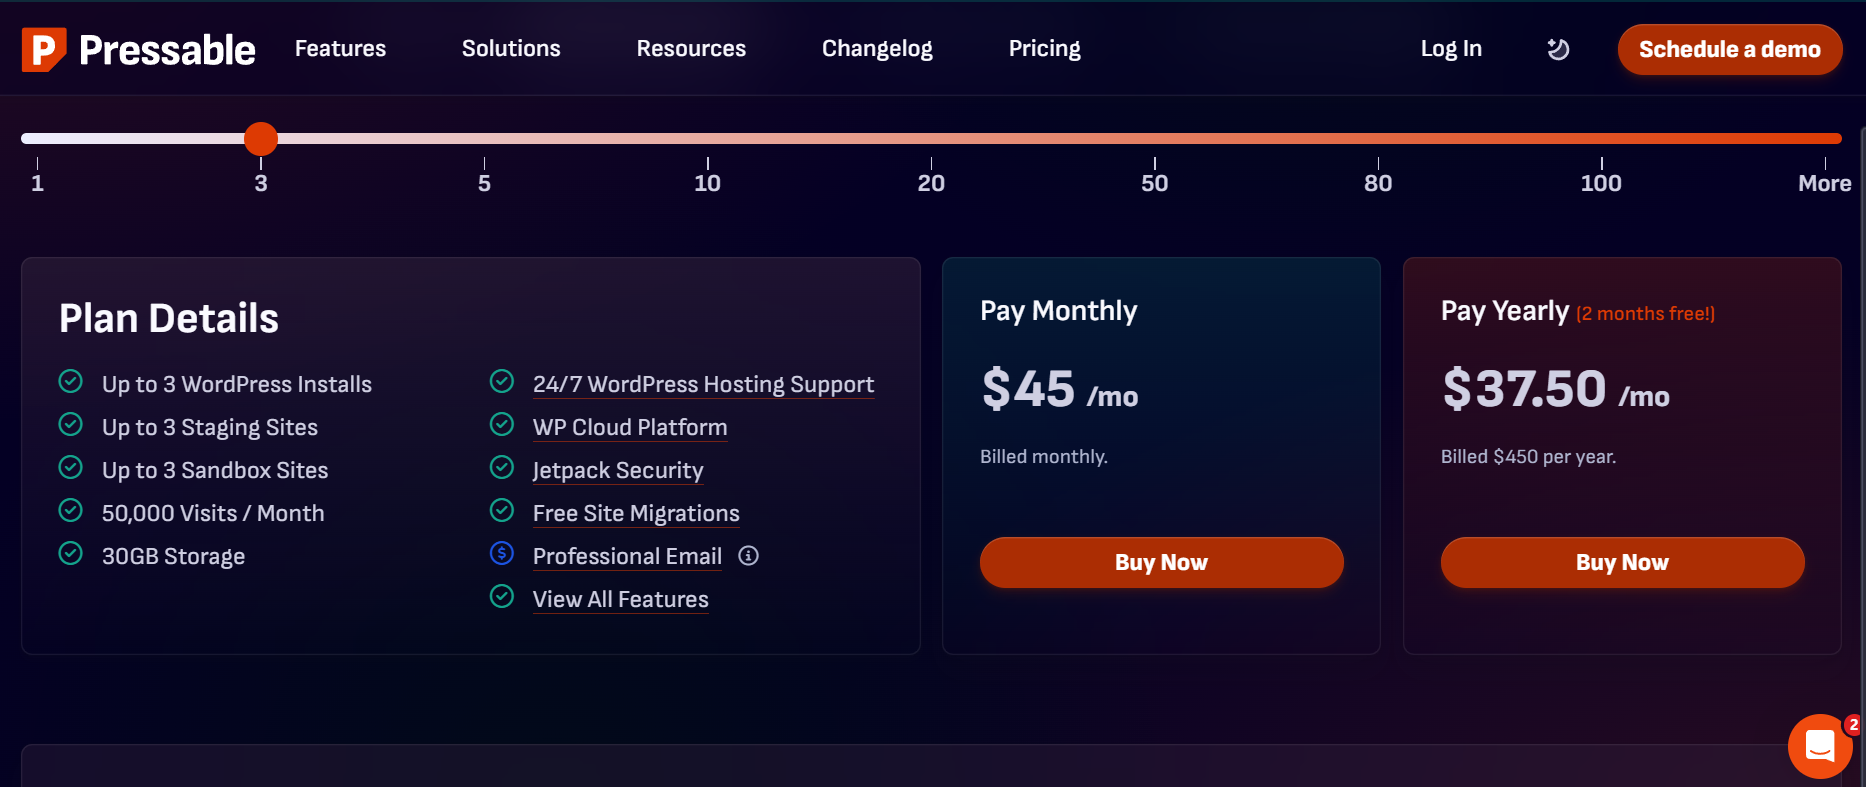The width and height of the screenshot is (1866, 787).
Task: Click checkmark icon next to Jetpack Security
Action: (502, 467)
